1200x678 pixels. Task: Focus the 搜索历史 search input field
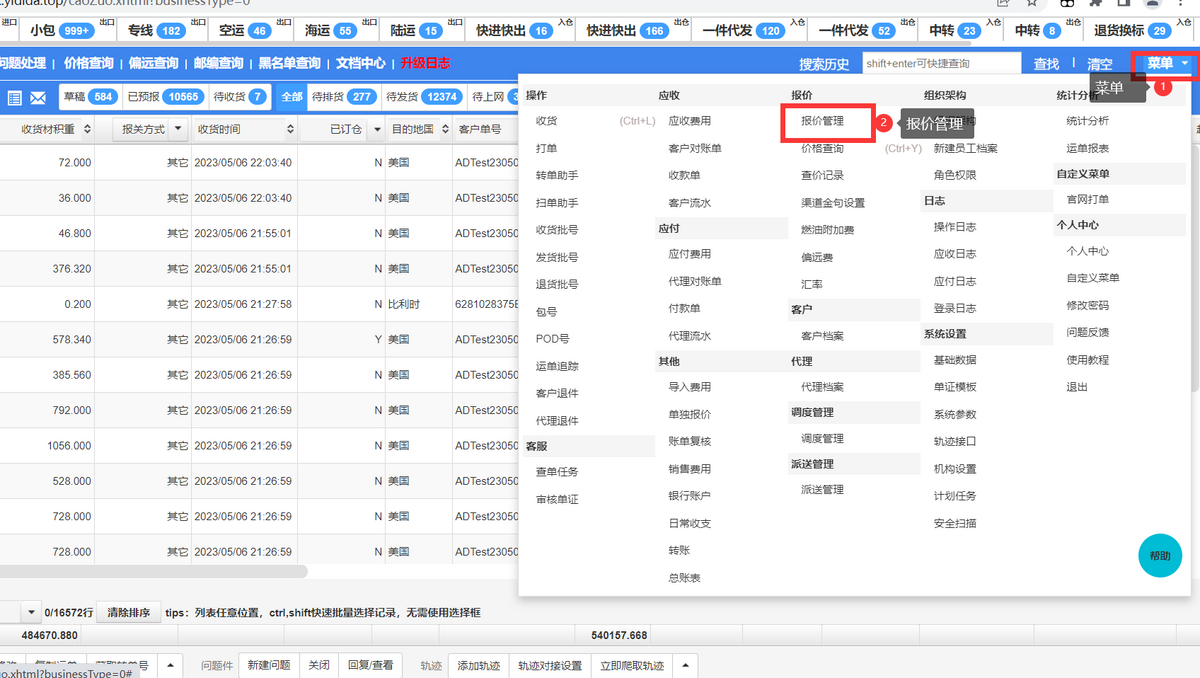click(940, 63)
